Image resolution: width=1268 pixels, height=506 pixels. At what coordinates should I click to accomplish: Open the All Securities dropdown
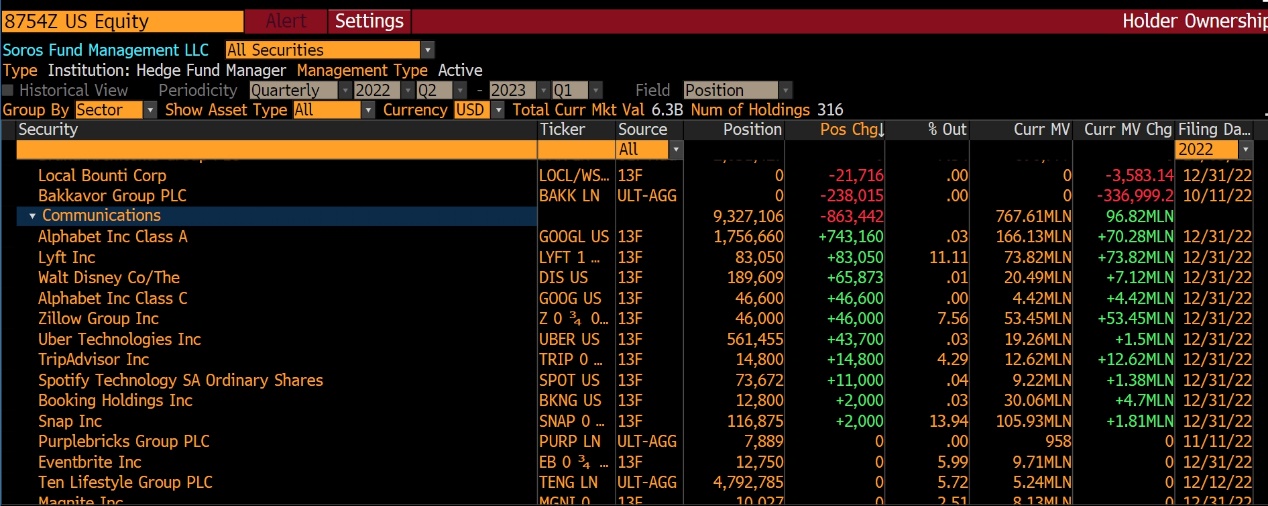[329, 50]
